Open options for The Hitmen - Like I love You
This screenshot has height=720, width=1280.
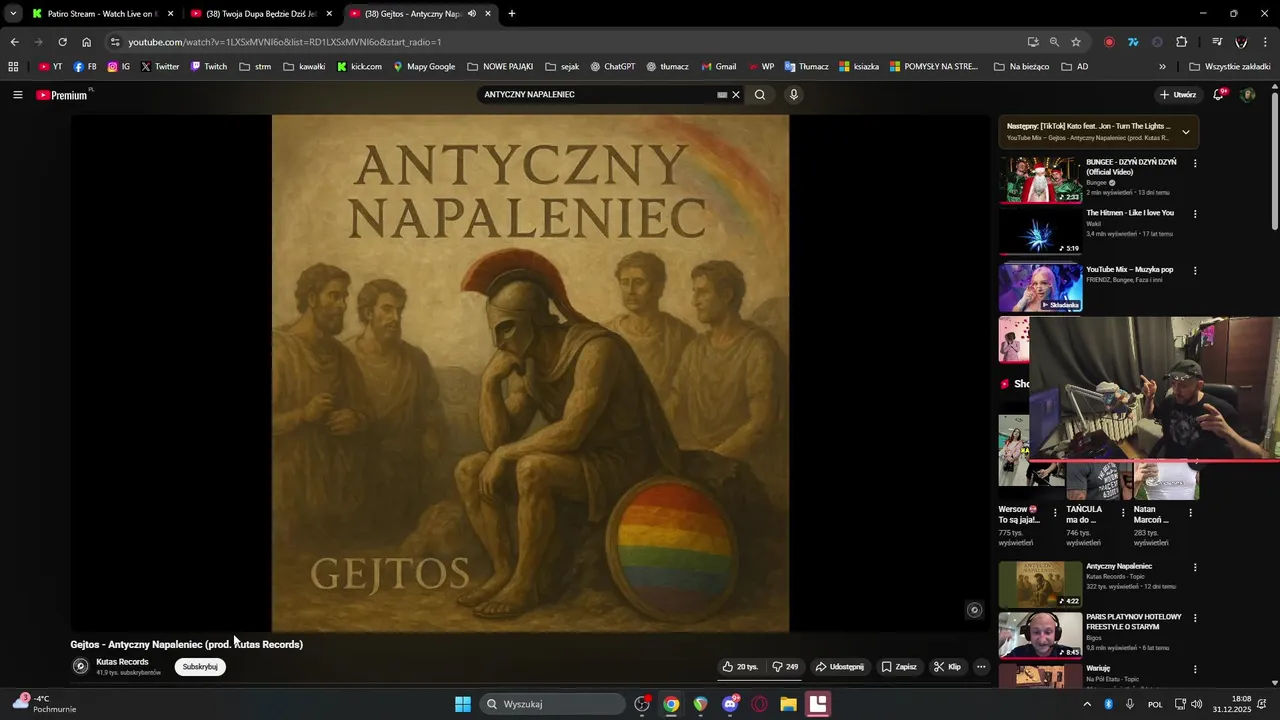[x=1195, y=214]
